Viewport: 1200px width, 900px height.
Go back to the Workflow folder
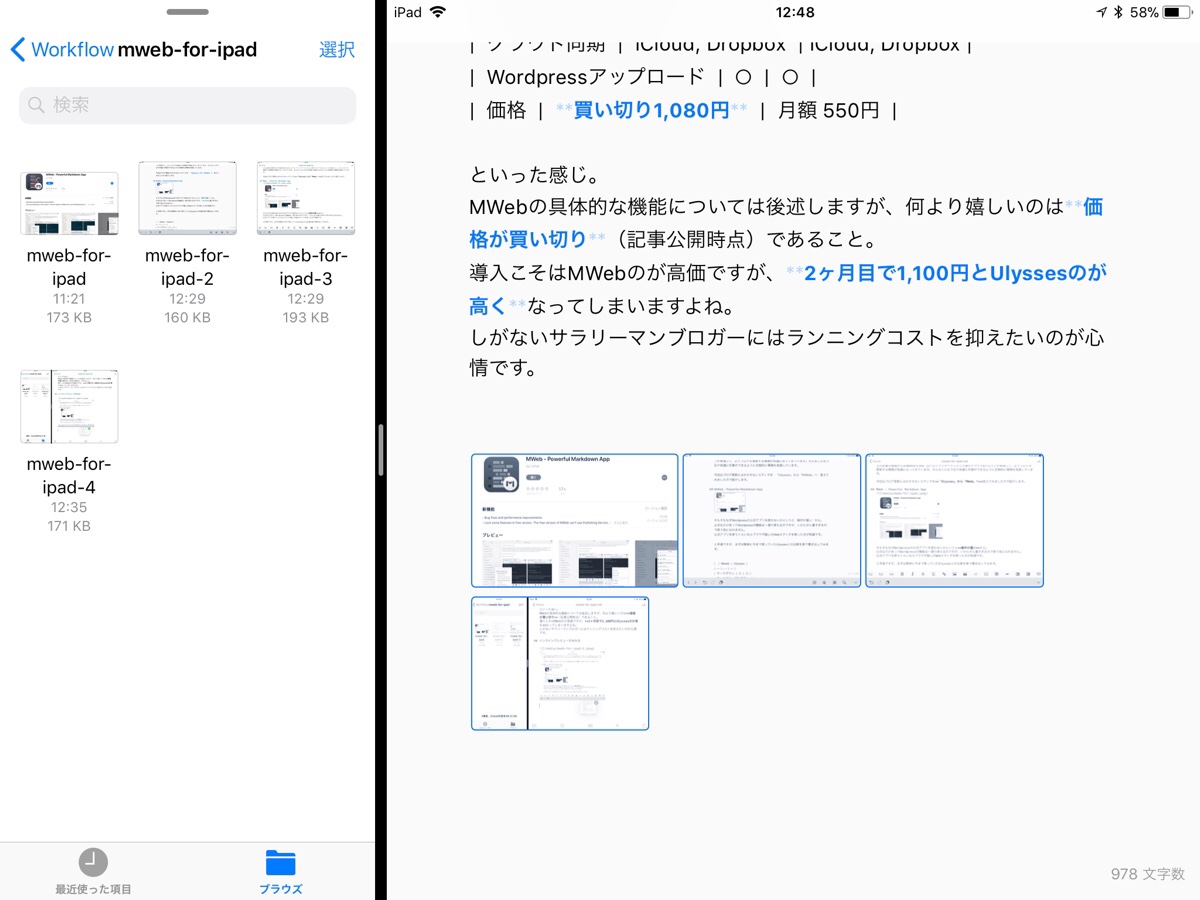61,50
